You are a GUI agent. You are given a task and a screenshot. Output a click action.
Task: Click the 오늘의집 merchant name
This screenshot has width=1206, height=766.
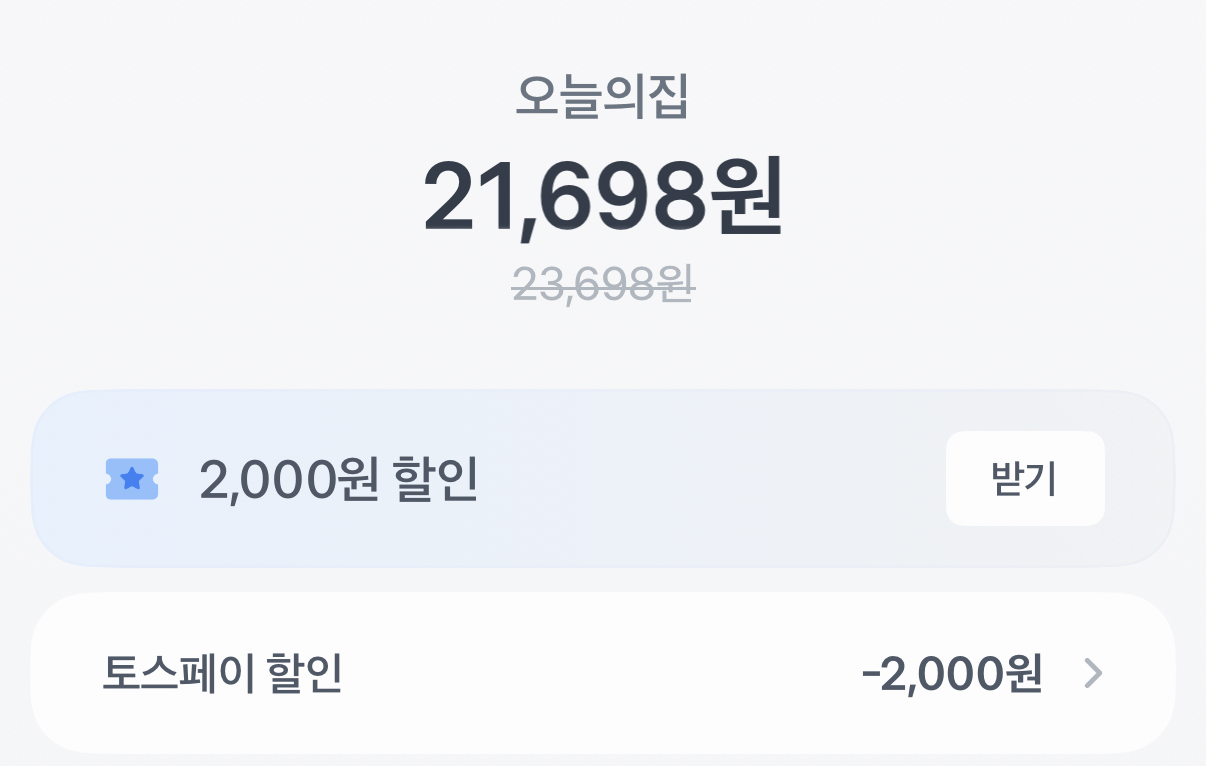point(602,98)
